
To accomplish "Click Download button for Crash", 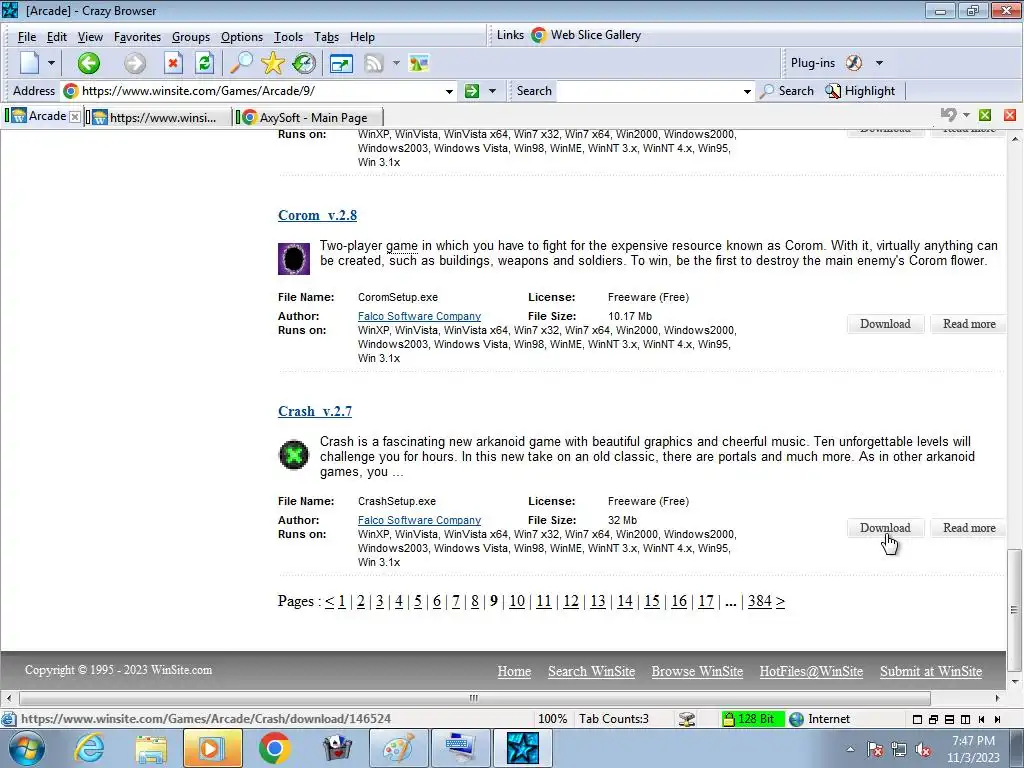I will click(885, 528).
